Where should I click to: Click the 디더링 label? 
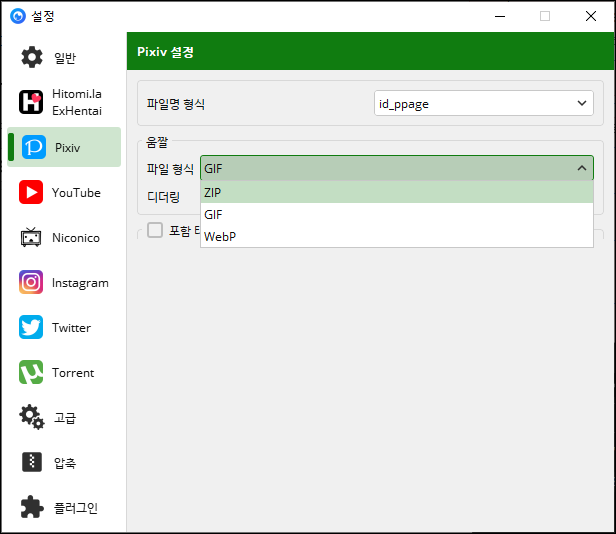click(x=163, y=196)
